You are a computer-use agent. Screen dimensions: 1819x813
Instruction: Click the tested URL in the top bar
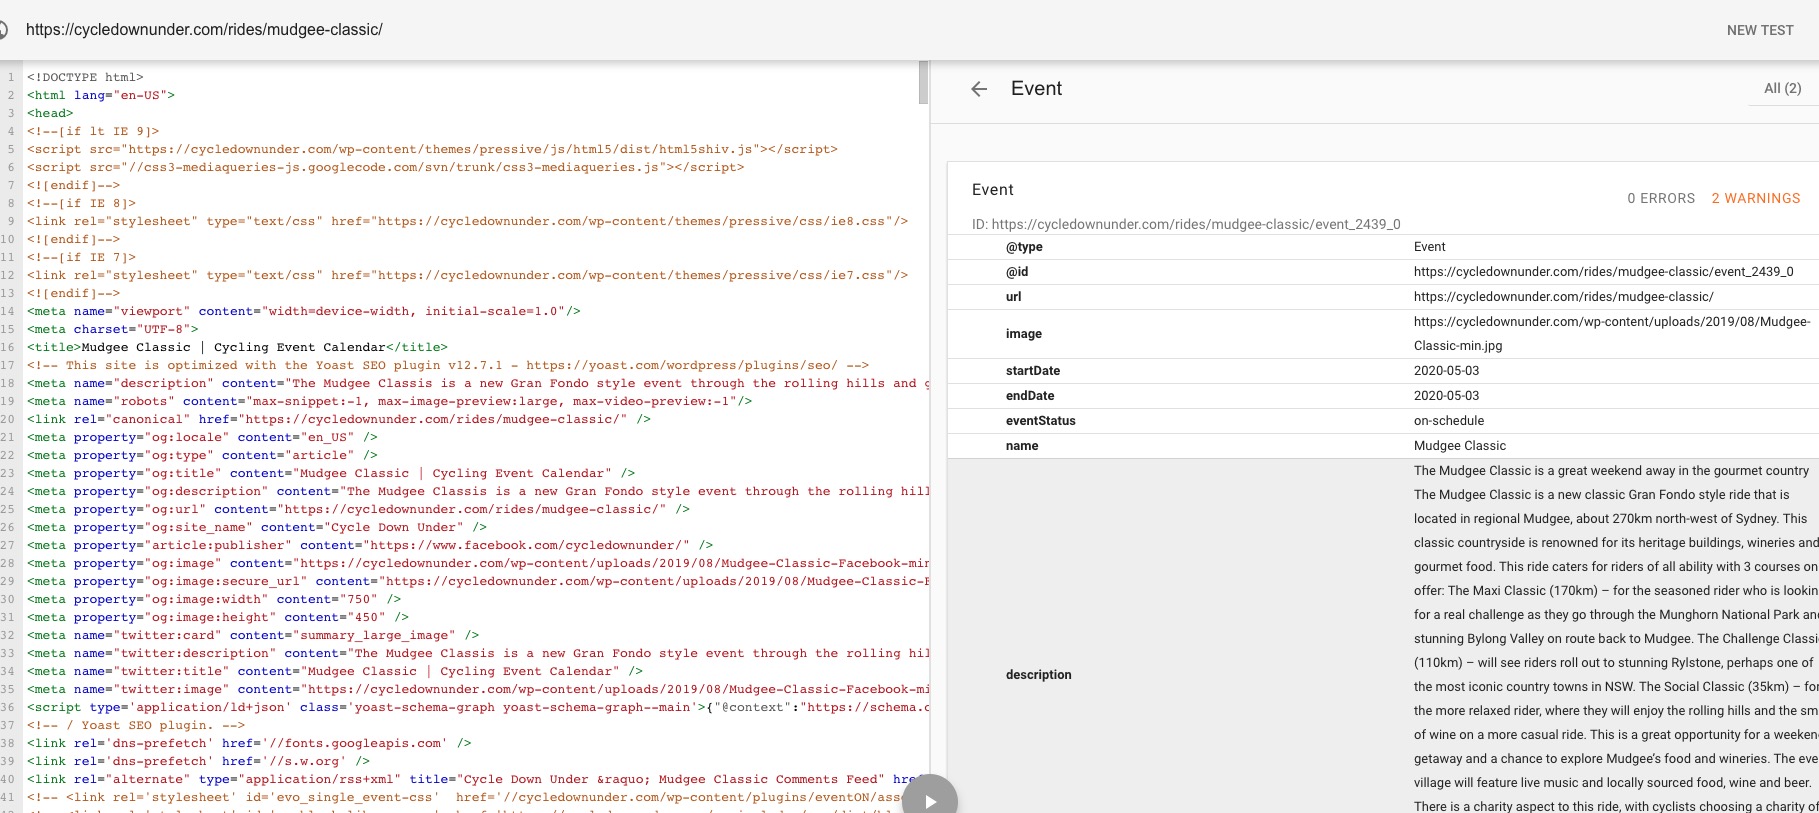204,30
